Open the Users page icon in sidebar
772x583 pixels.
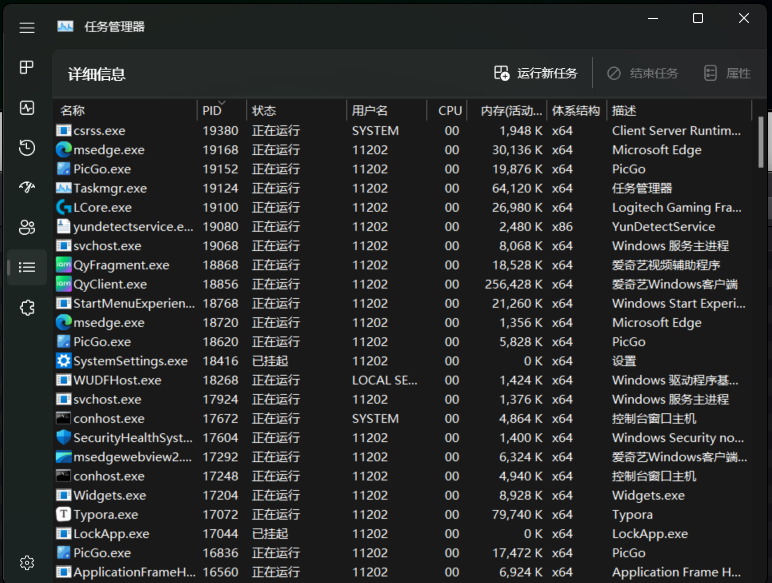pos(27,227)
